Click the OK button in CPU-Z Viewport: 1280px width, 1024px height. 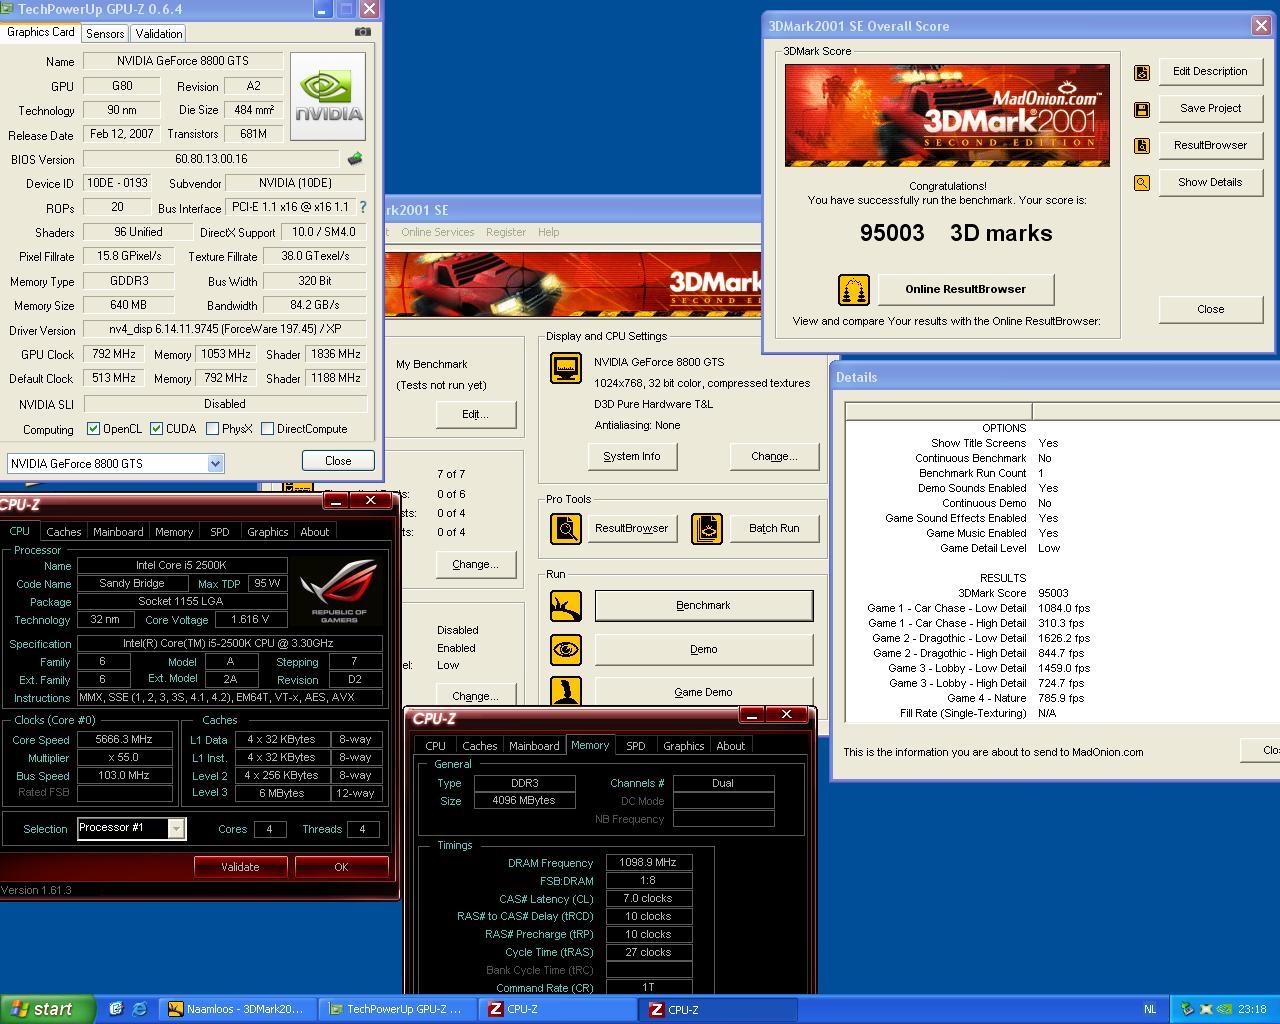[341, 867]
